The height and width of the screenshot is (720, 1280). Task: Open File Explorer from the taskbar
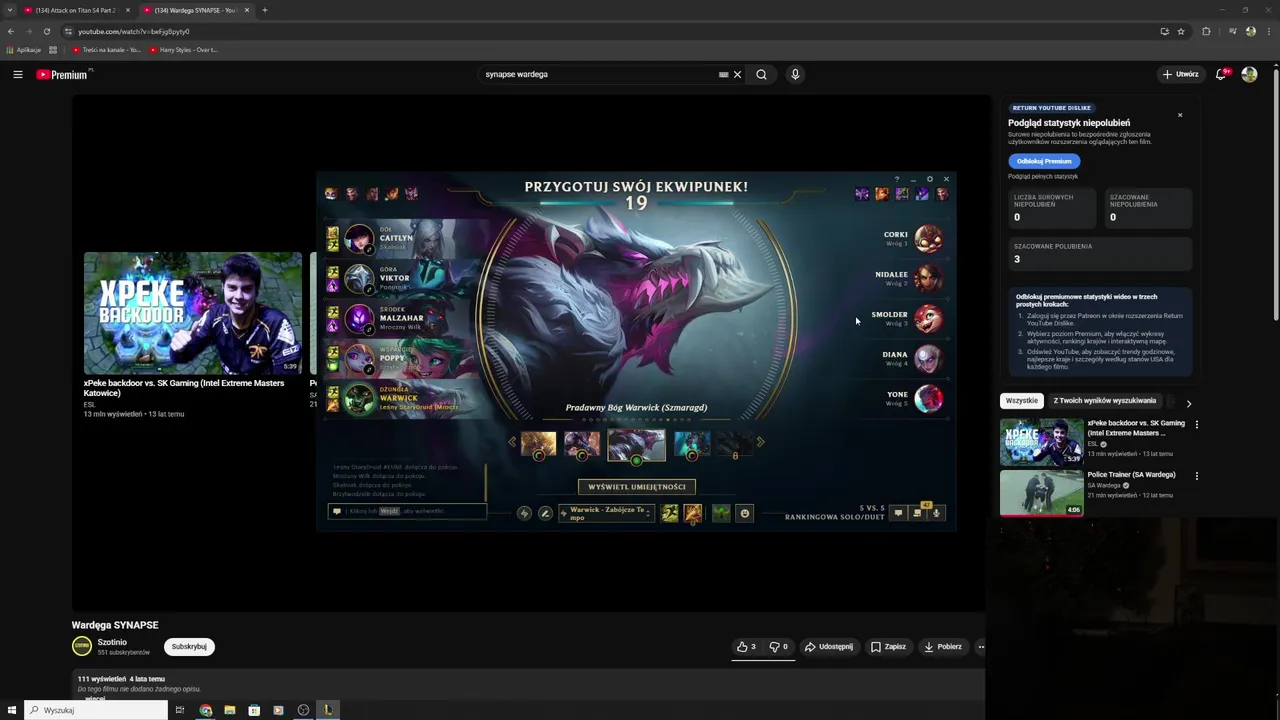tap(230, 710)
